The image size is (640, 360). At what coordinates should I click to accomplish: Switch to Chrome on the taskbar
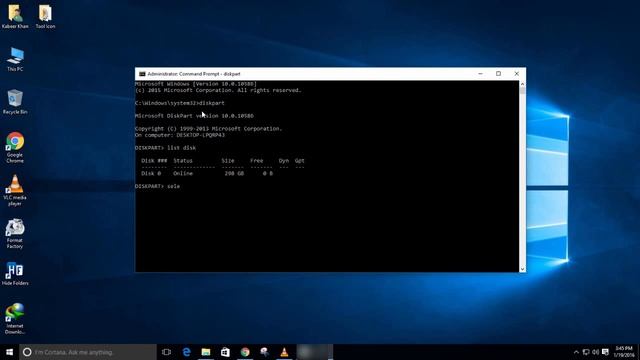pos(245,352)
